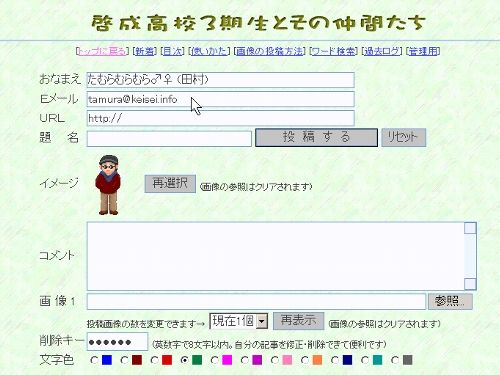Screen dimensions: 500x375
Task: Select the gray text color radio
Action: 395,360
